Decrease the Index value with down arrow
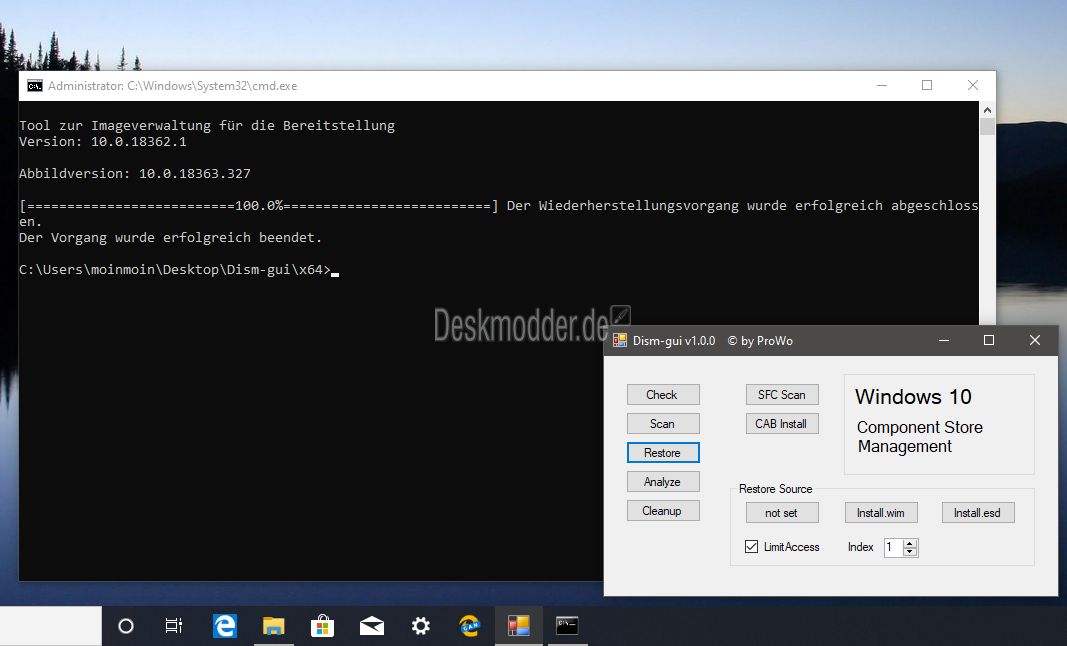Image resolution: width=1067 pixels, height=646 pixels. pos(910,551)
